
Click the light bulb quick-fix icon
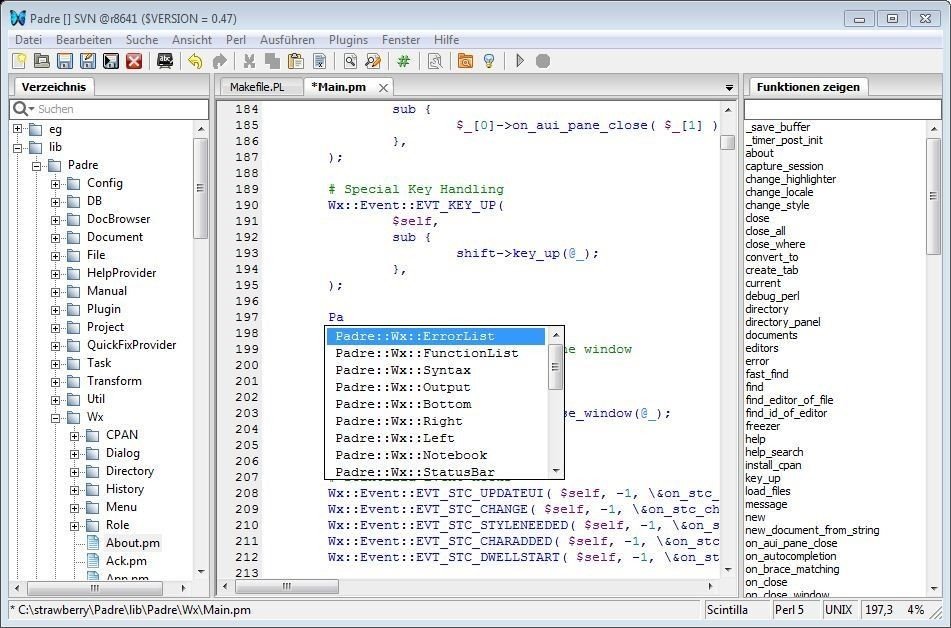point(489,61)
